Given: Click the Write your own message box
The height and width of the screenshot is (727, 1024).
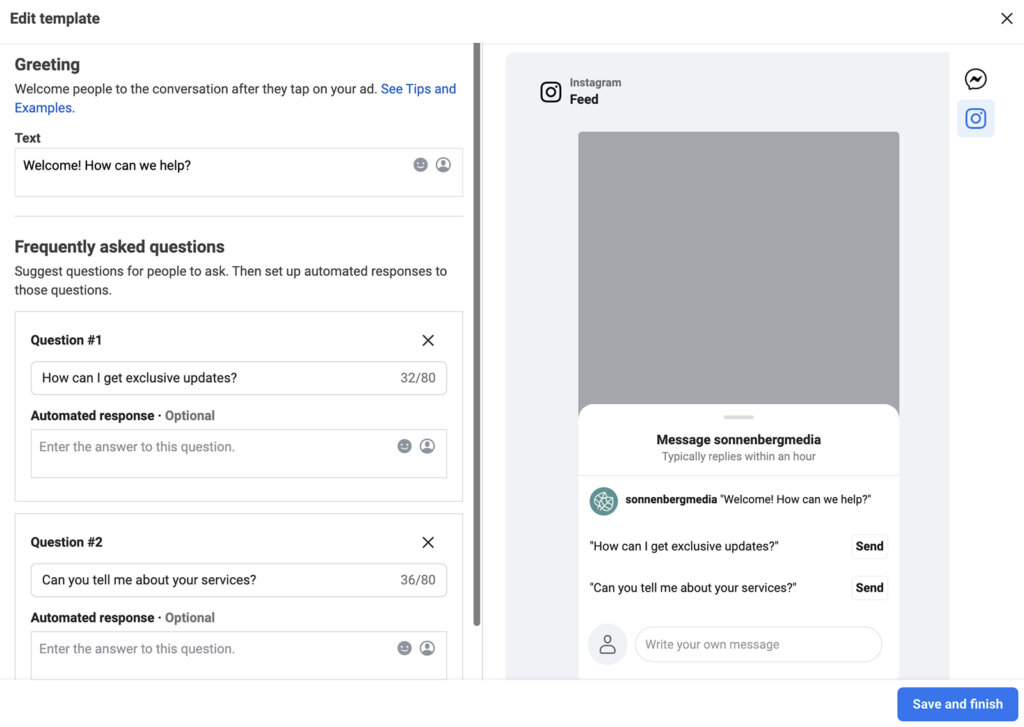Looking at the screenshot, I should click(757, 645).
